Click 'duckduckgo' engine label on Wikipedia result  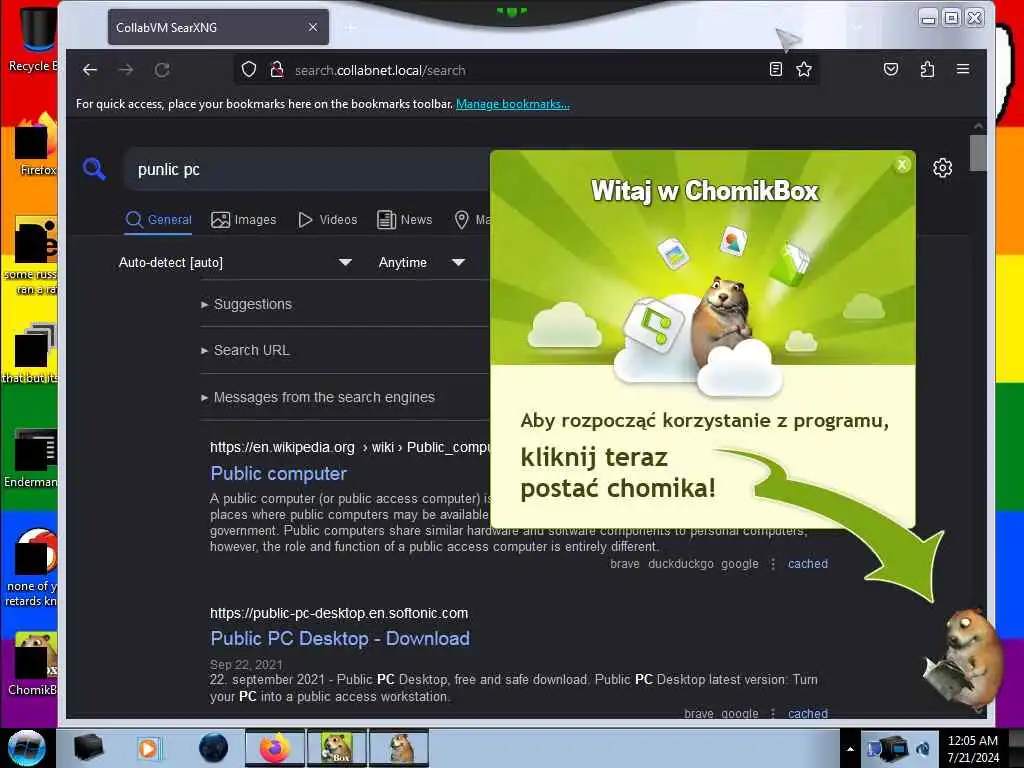coord(680,564)
